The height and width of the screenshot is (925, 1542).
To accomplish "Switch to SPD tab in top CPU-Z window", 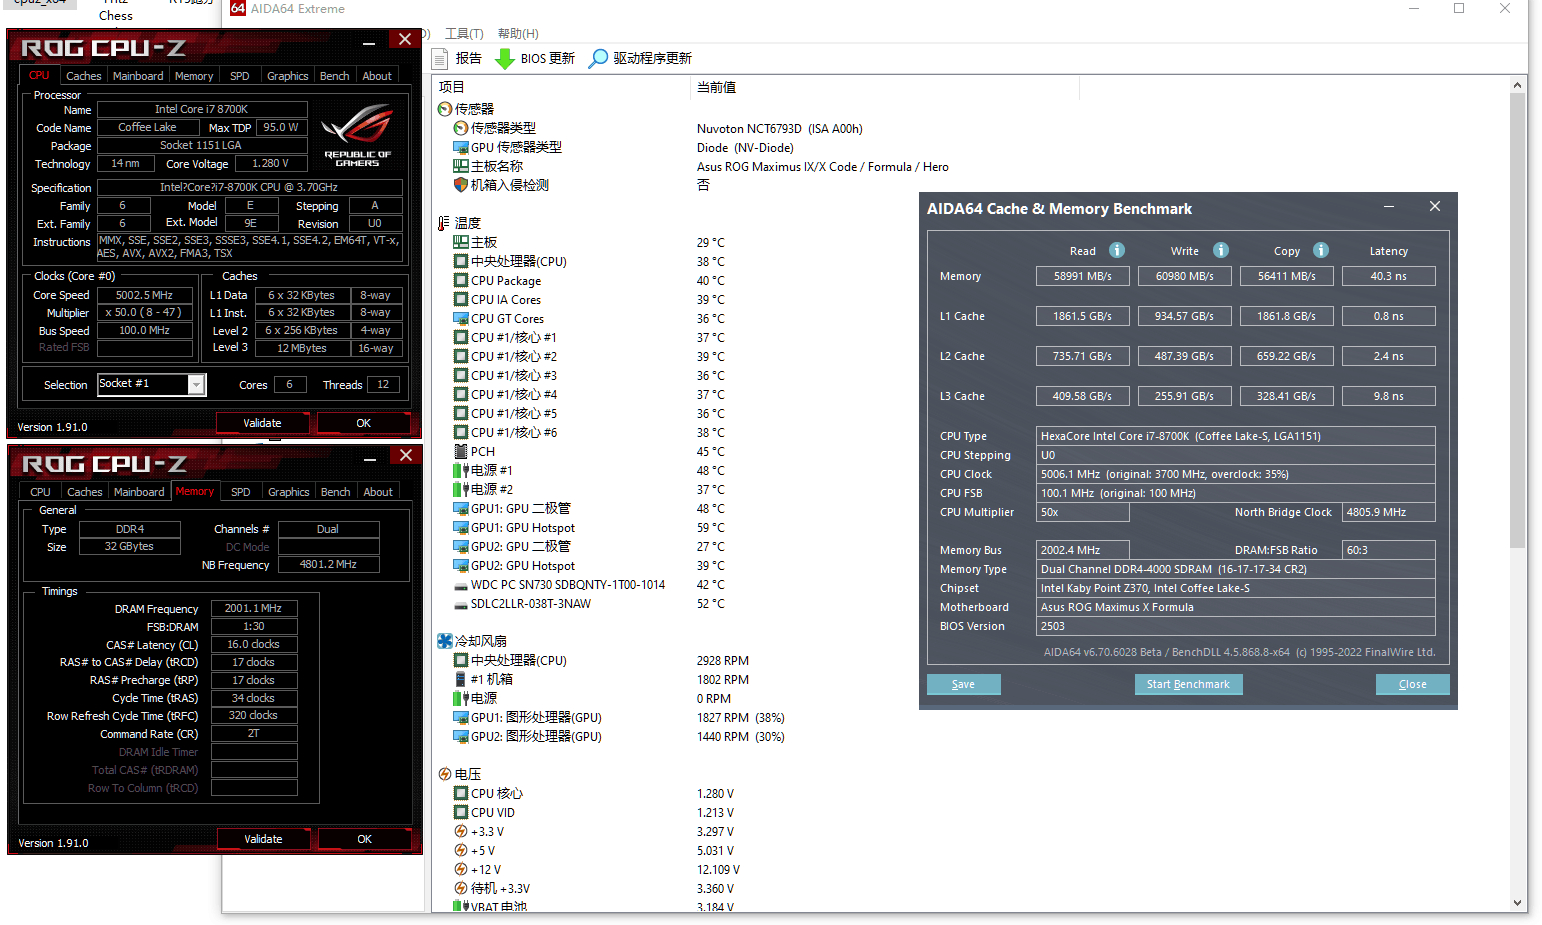I will (240, 76).
